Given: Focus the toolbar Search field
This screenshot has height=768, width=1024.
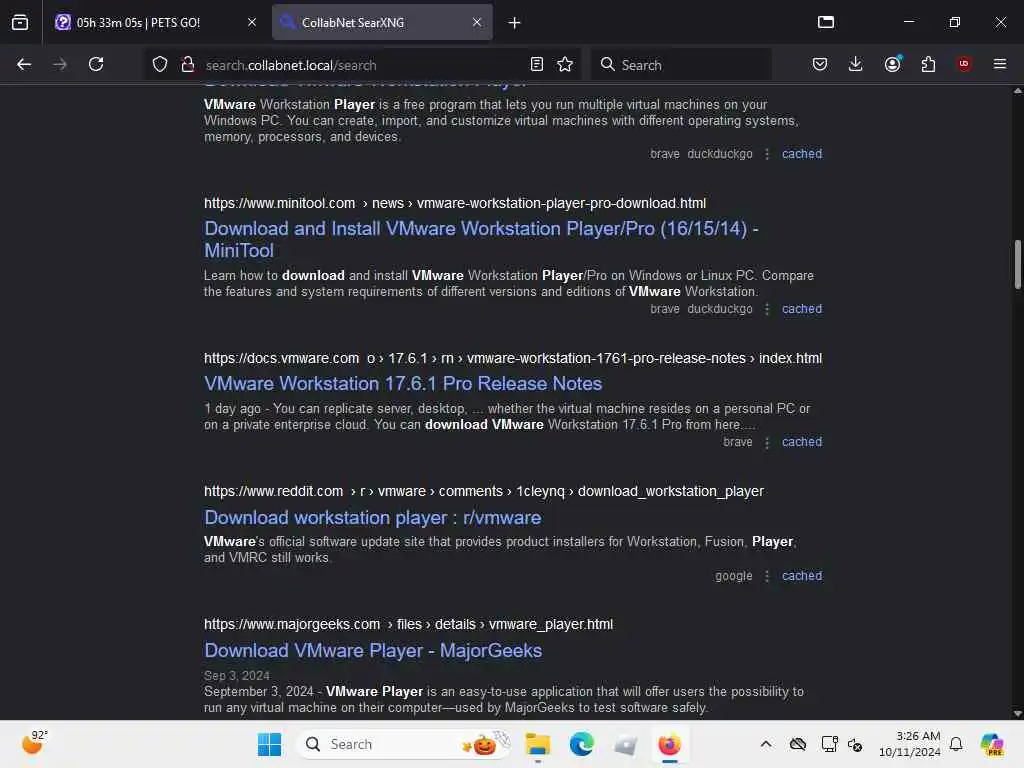Looking at the screenshot, I should (x=681, y=64).
